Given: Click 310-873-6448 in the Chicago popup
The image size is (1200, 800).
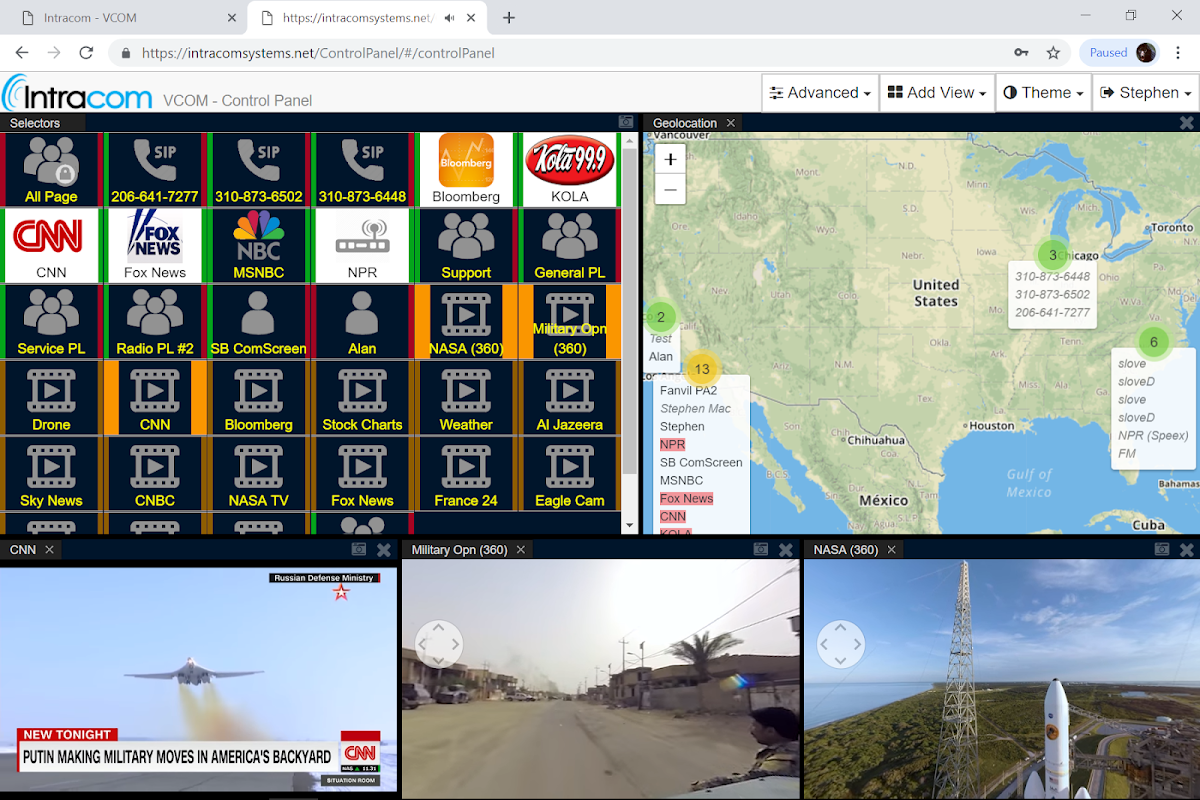Looking at the screenshot, I should click(1052, 277).
